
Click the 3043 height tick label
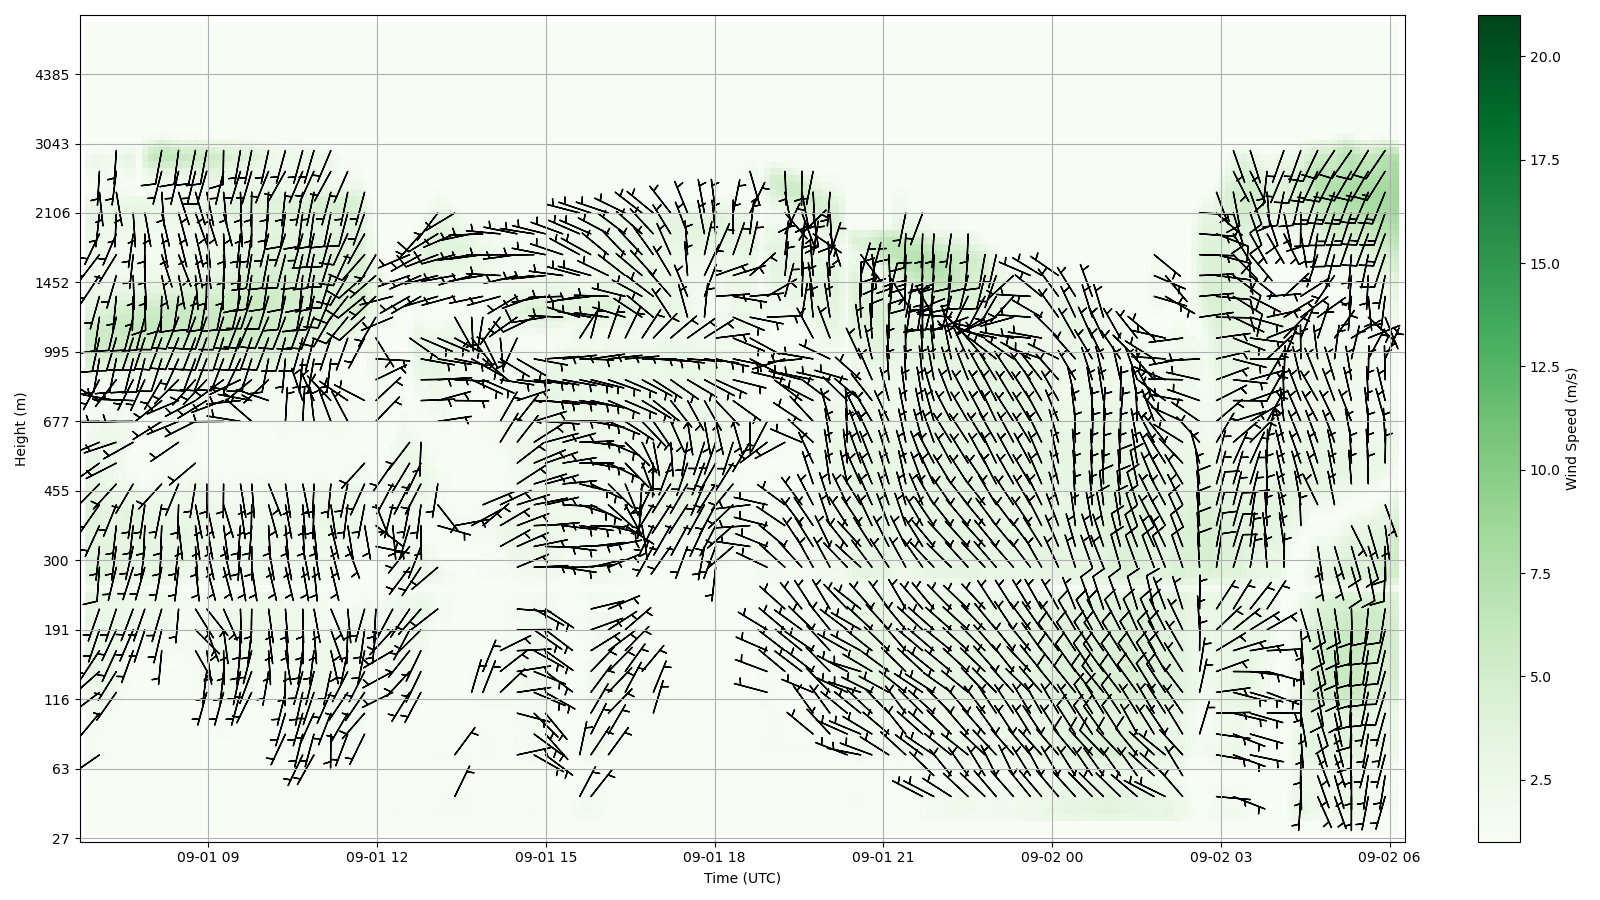coord(52,144)
